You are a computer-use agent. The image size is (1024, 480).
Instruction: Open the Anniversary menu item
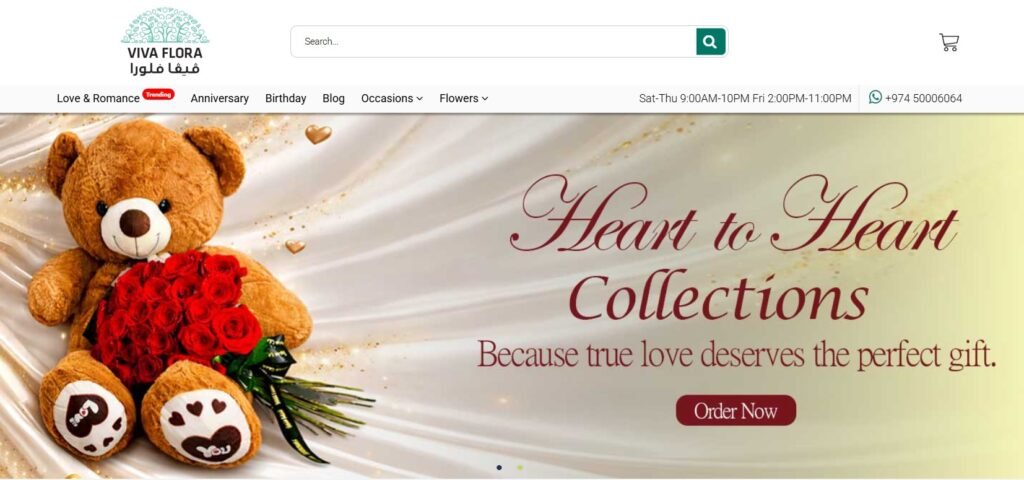219,99
